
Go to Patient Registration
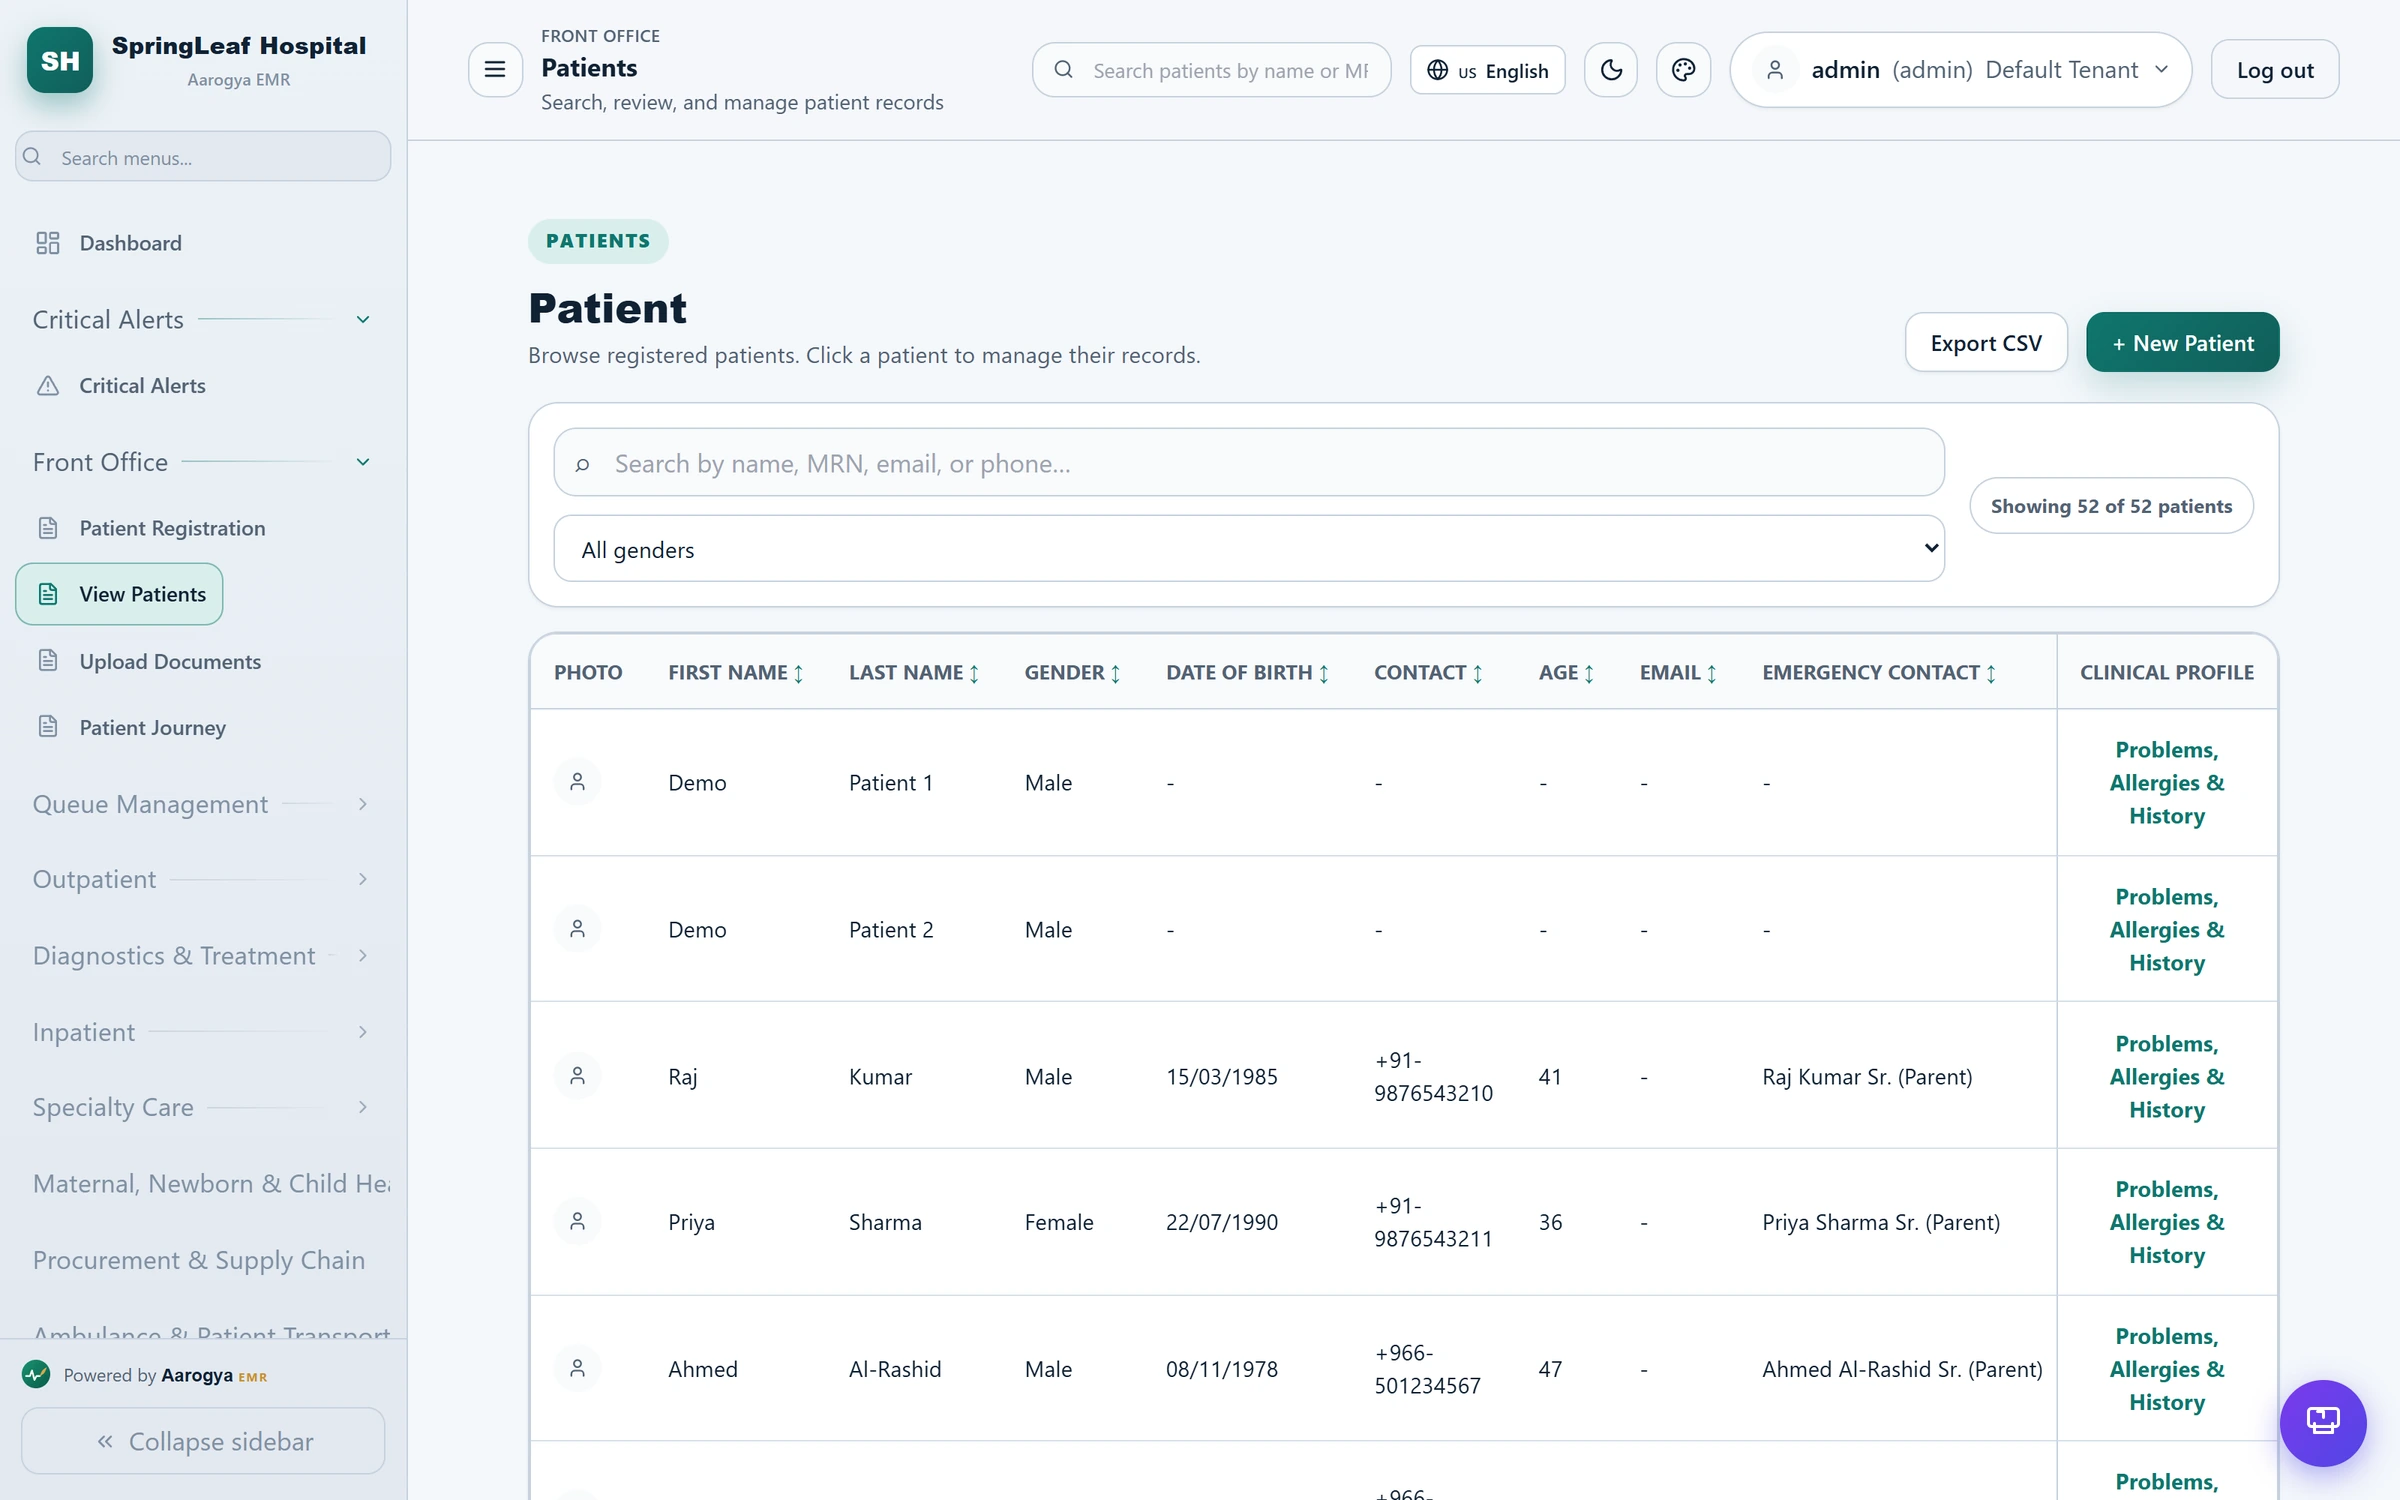(172, 528)
